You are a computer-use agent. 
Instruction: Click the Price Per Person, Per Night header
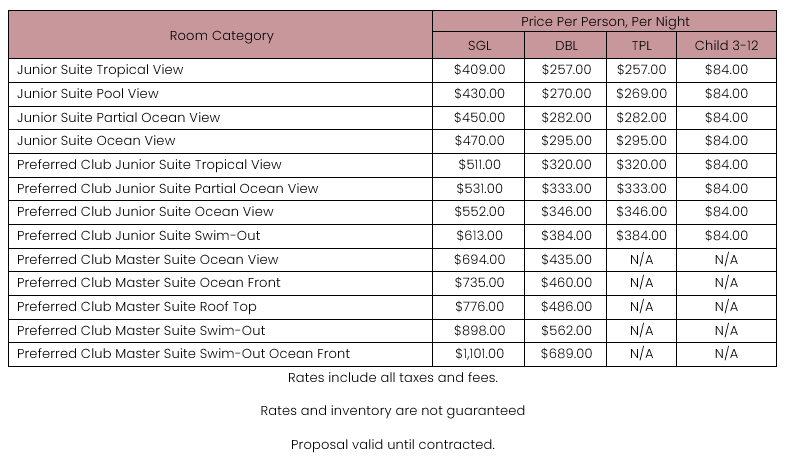pos(605,21)
